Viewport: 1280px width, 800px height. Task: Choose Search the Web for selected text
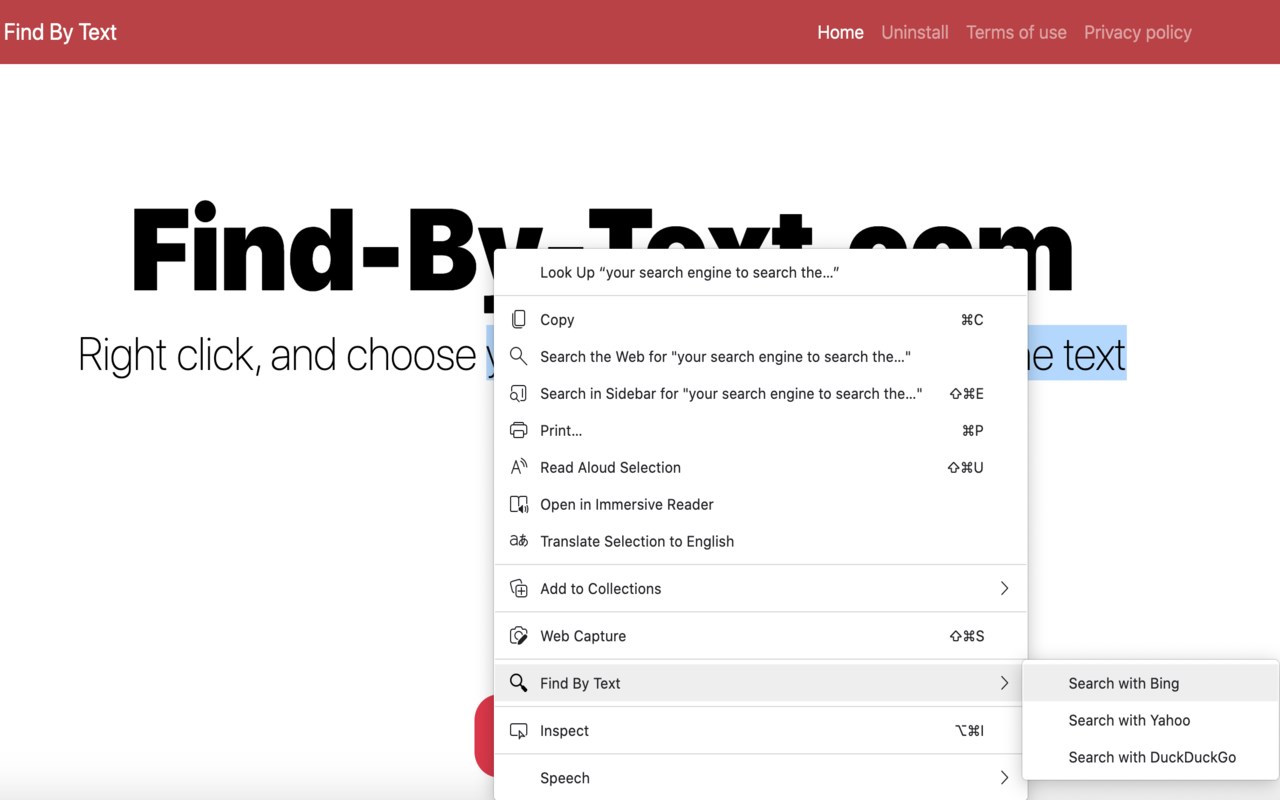[761, 357]
